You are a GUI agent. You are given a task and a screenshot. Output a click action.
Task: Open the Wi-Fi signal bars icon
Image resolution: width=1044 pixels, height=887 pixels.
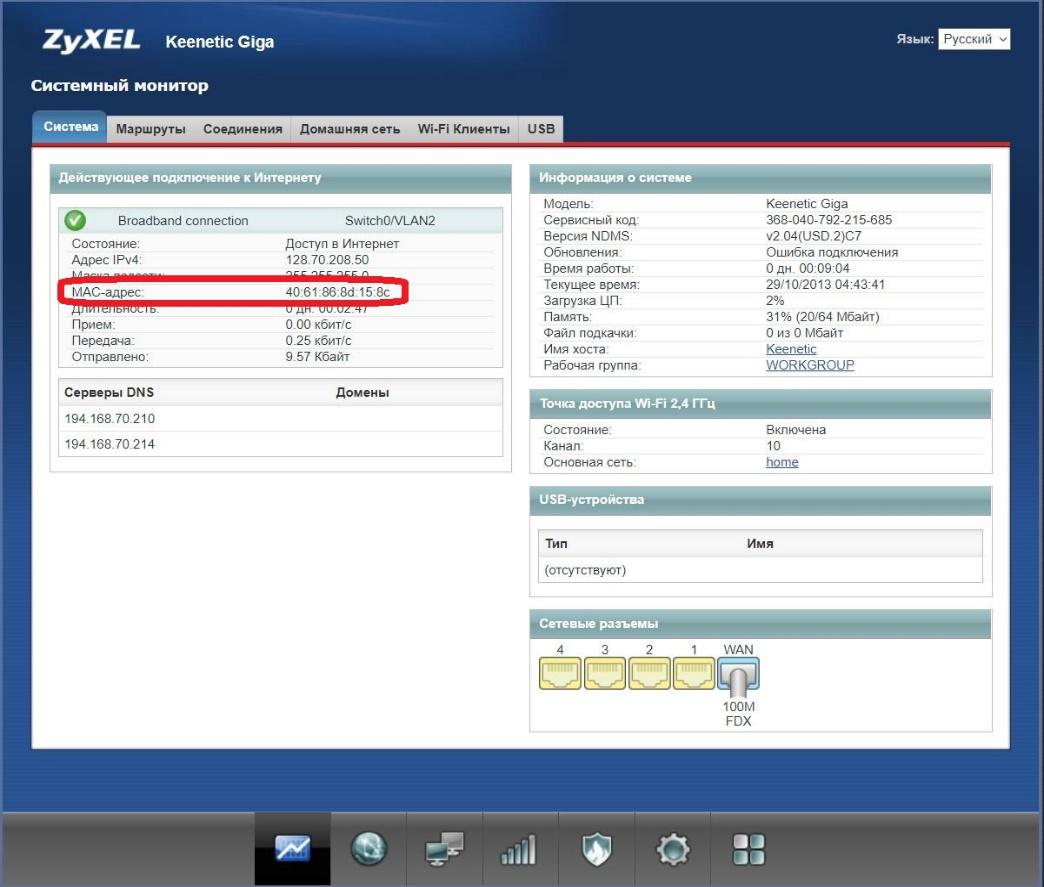click(518, 849)
